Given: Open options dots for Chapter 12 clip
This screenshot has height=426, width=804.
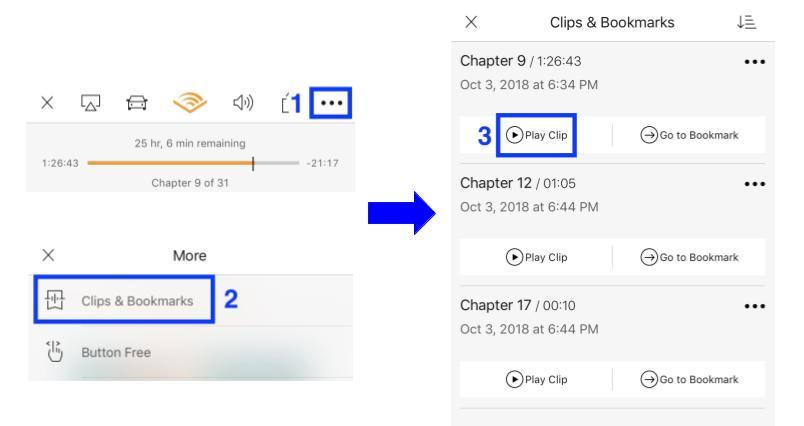Looking at the screenshot, I should pyautogui.click(x=754, y=184).
